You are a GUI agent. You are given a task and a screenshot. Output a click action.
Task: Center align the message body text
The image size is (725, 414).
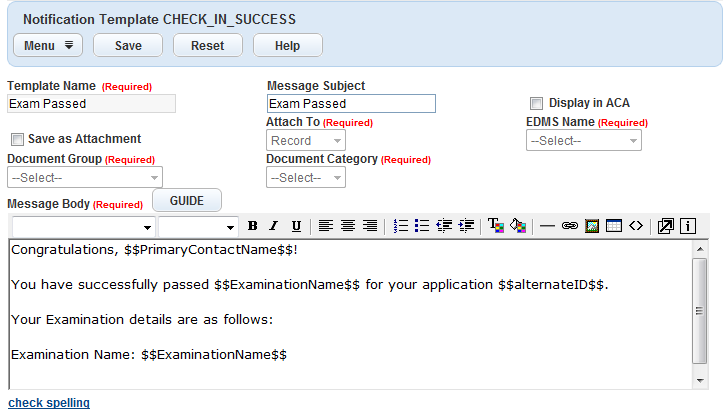pyautogui.click(x=348, y=226)
